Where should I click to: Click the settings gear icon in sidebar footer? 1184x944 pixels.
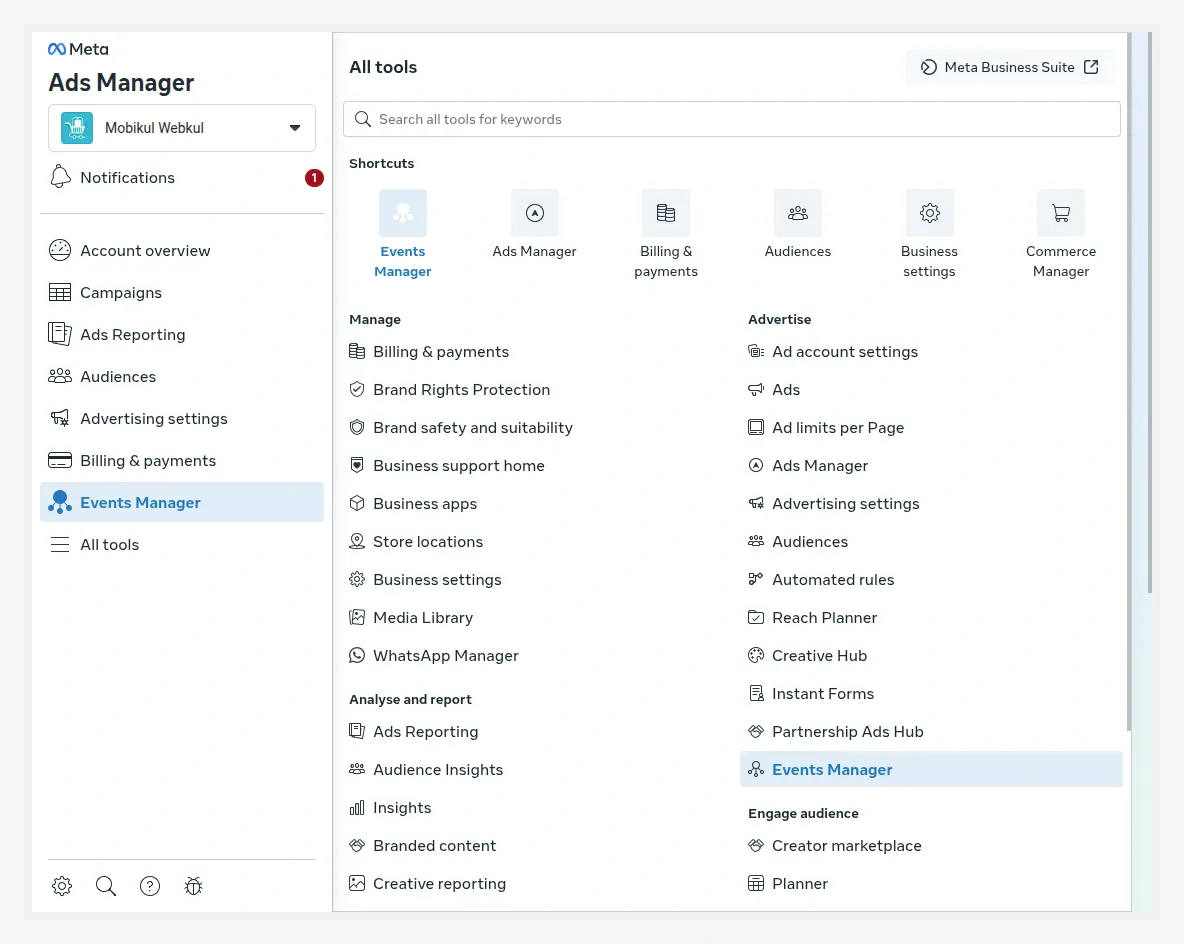click(x=62, y=886)
